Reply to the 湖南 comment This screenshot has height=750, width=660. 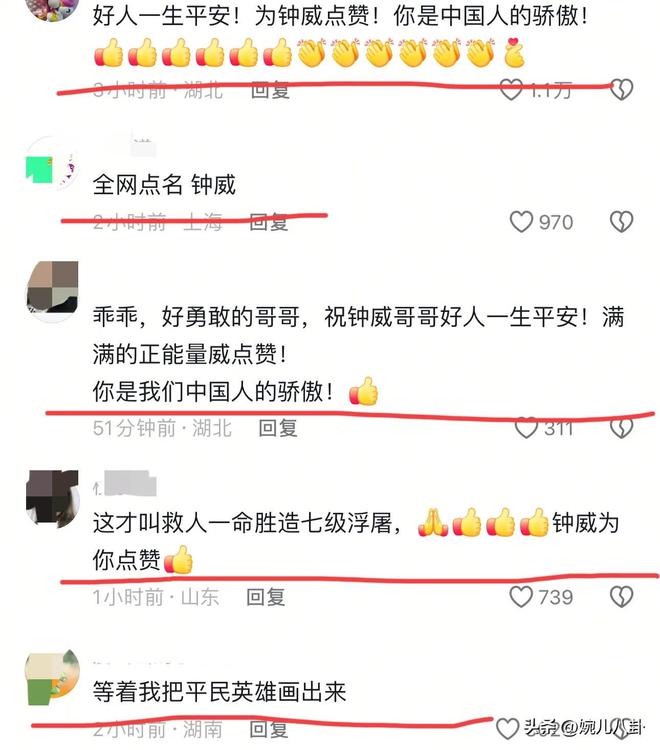(x=269, y=729)
